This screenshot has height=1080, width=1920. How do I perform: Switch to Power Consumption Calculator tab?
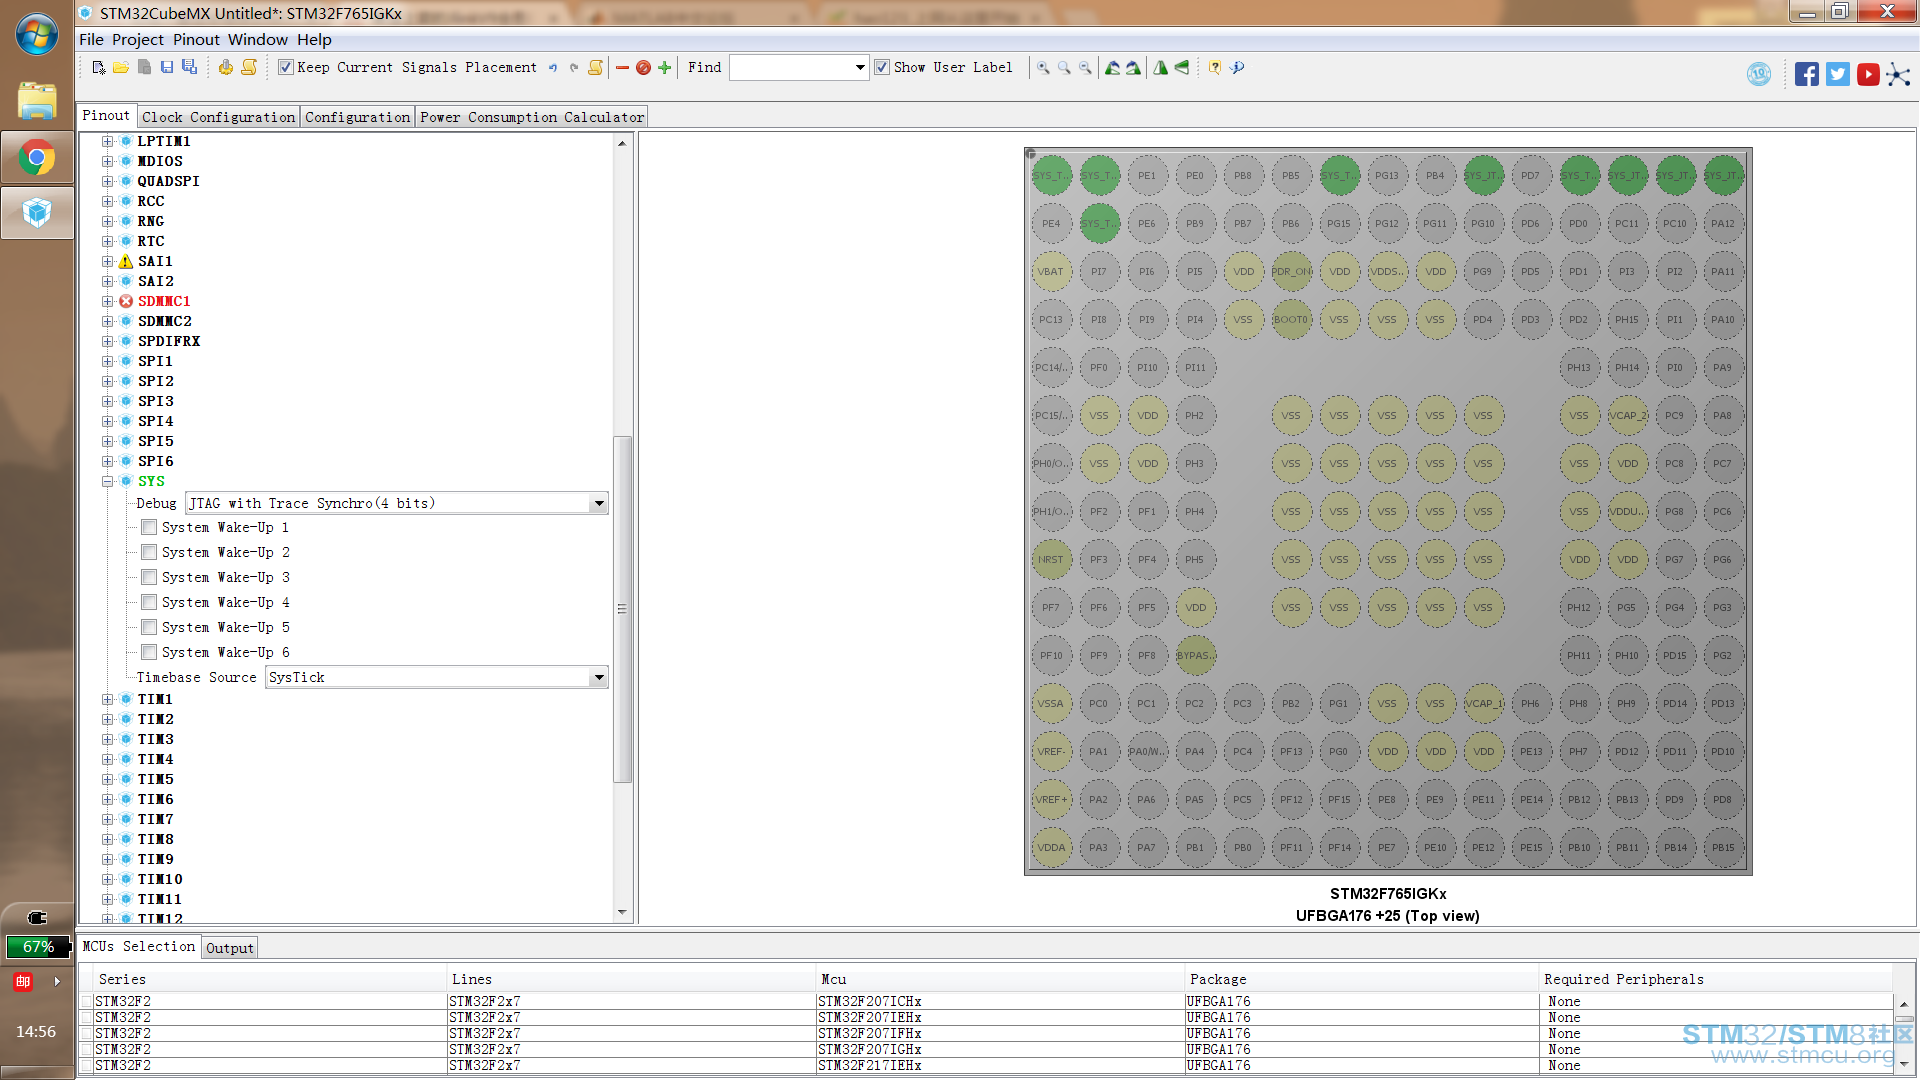532,117
